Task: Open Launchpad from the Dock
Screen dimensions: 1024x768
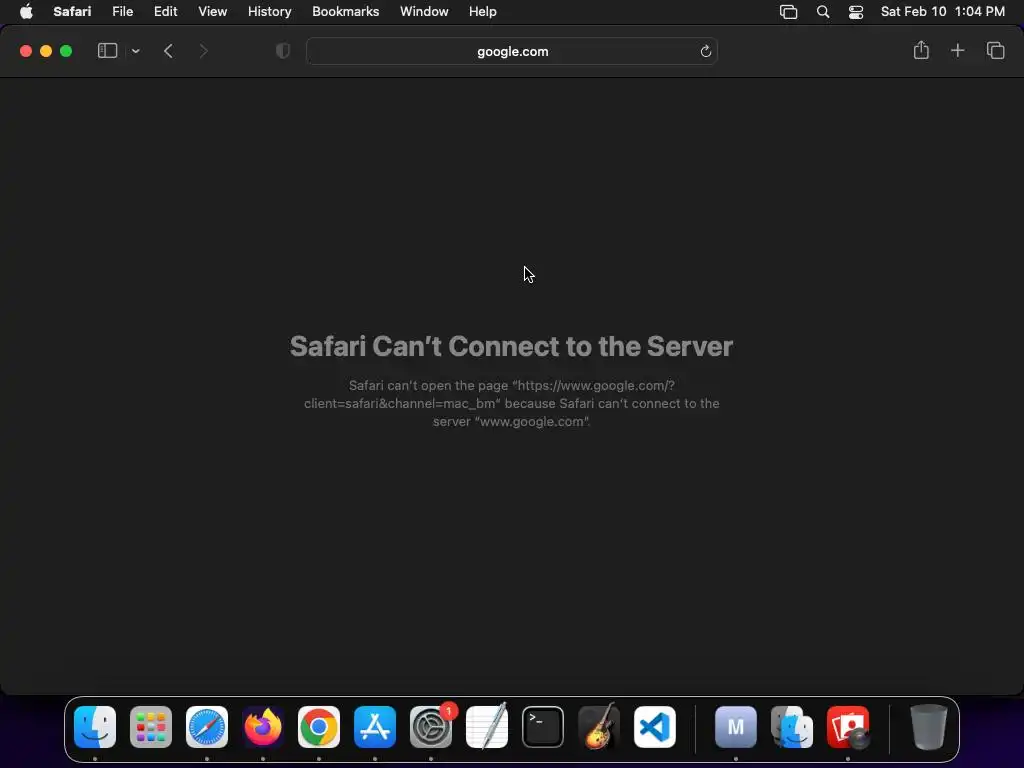Action: click(x=151, y=727)
